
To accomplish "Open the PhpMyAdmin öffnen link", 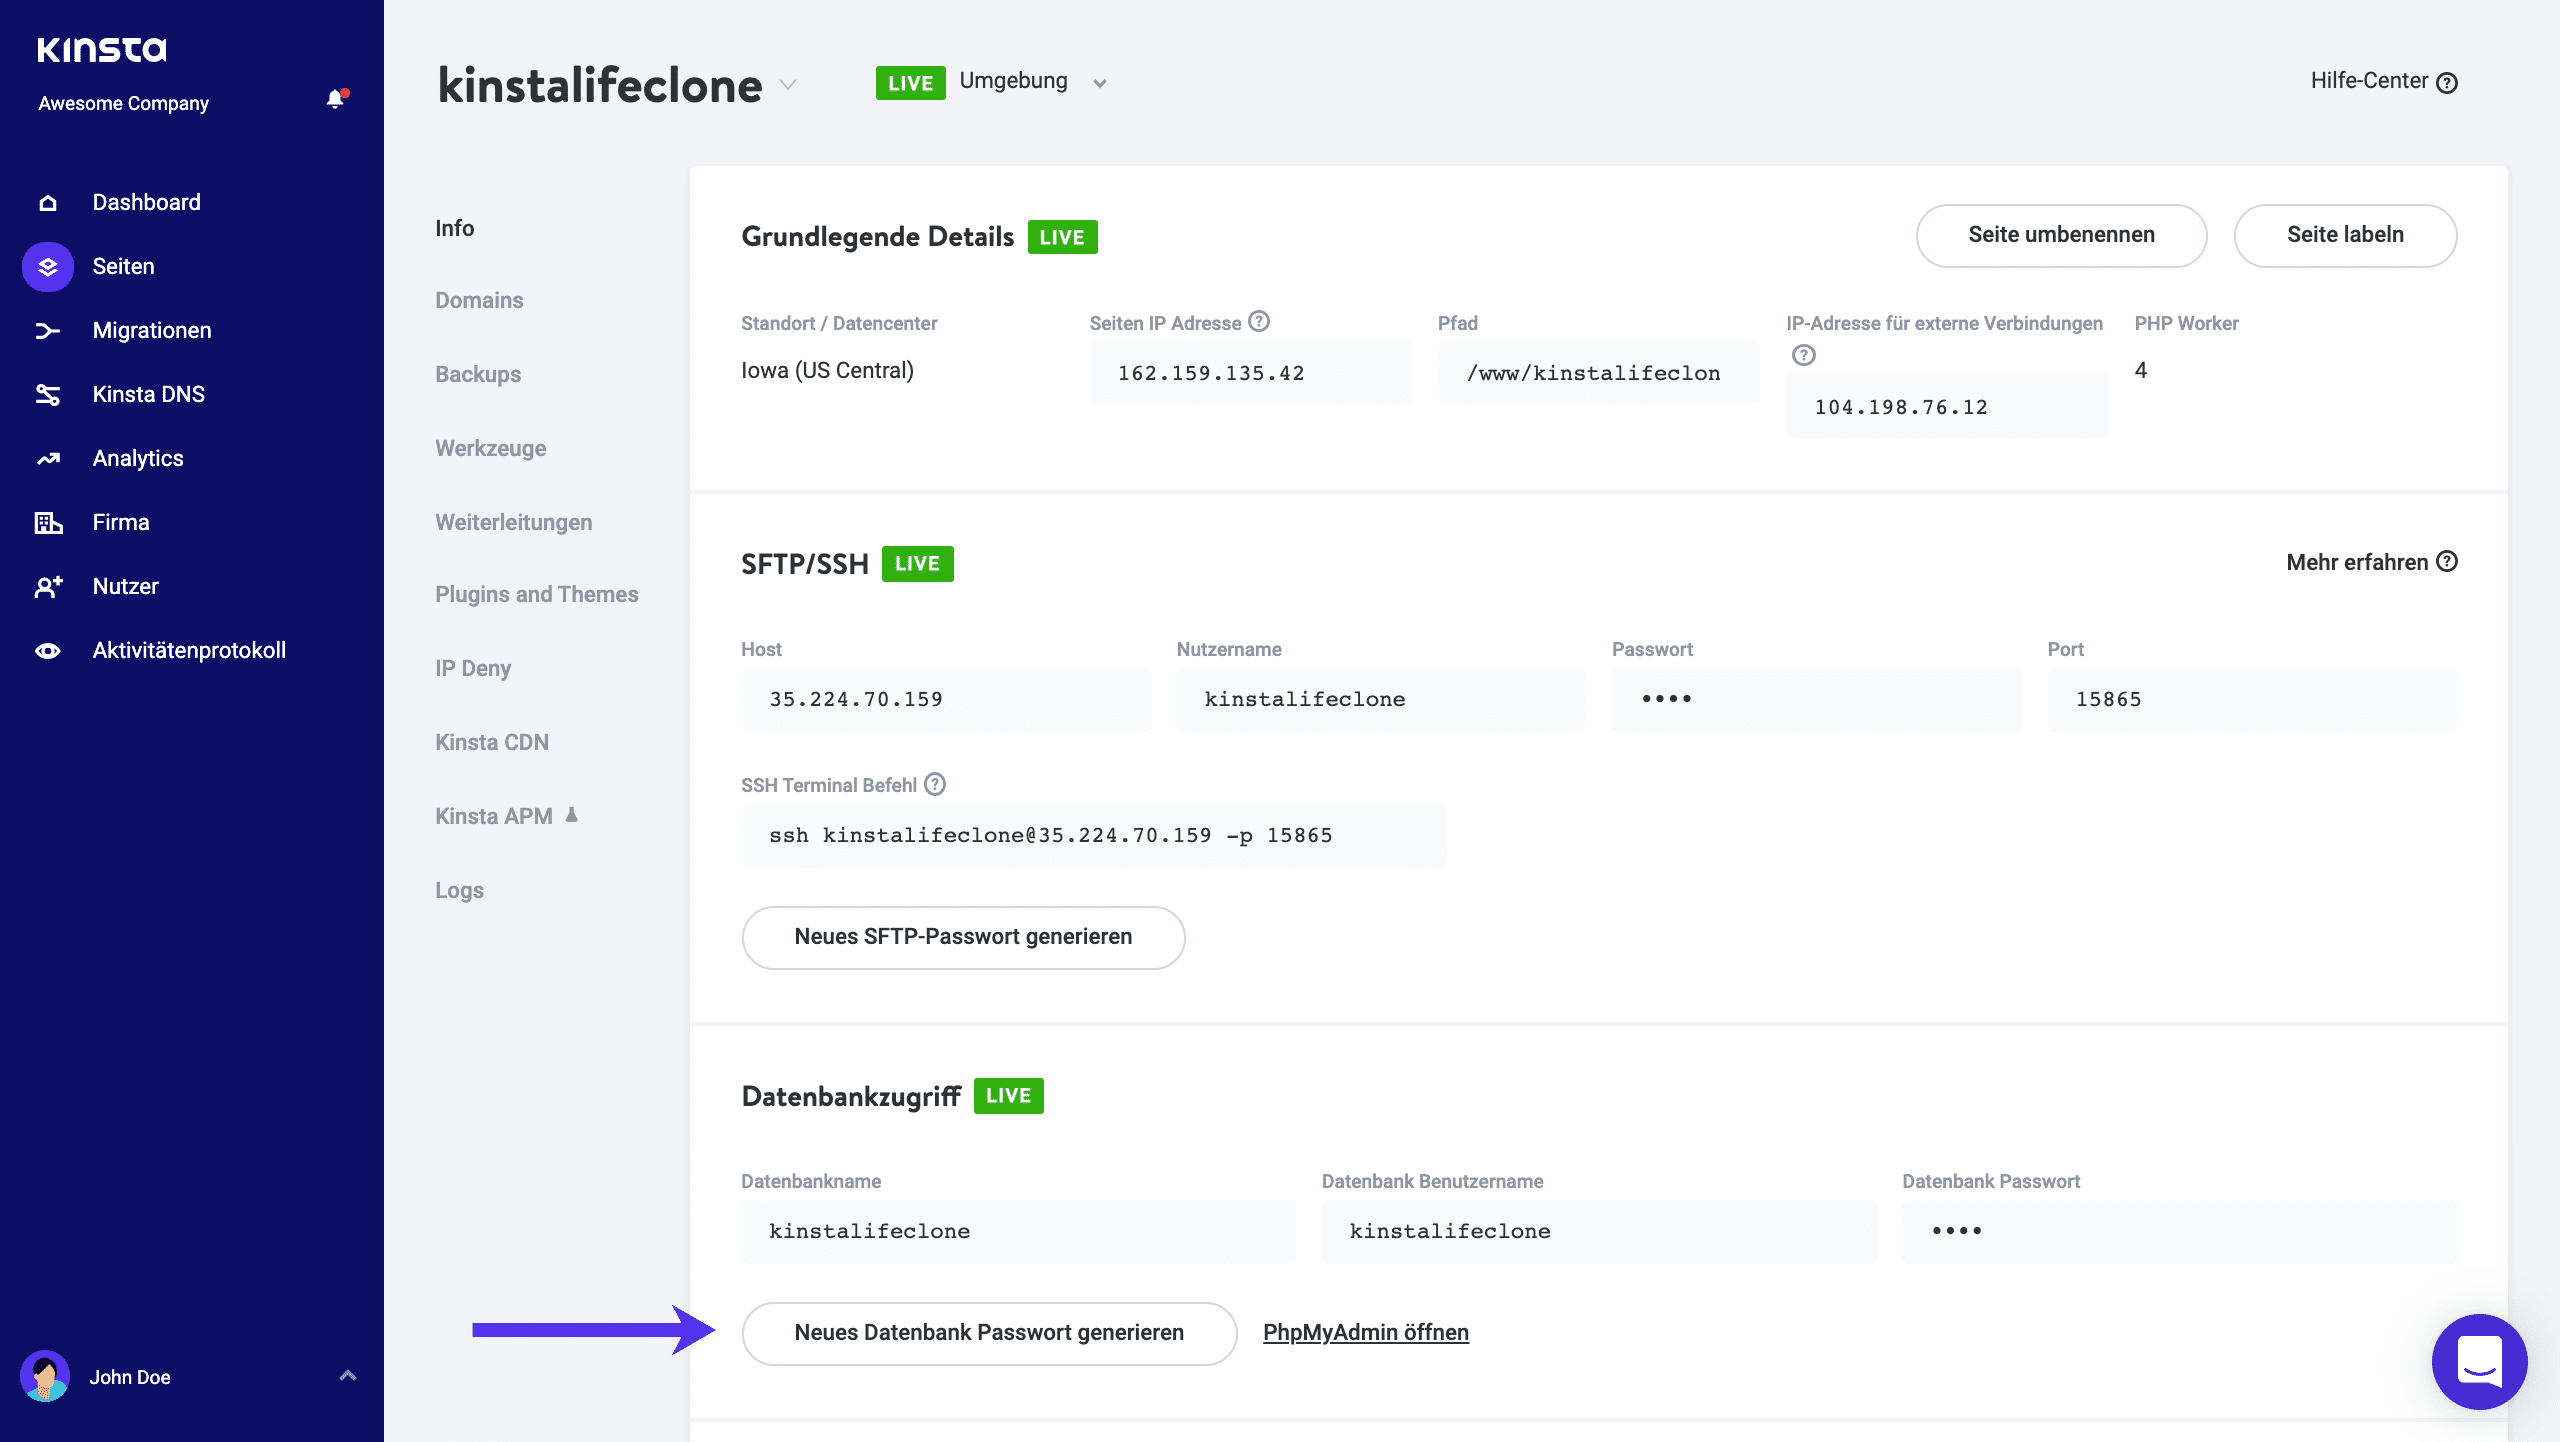I will pos(1365,1333).
